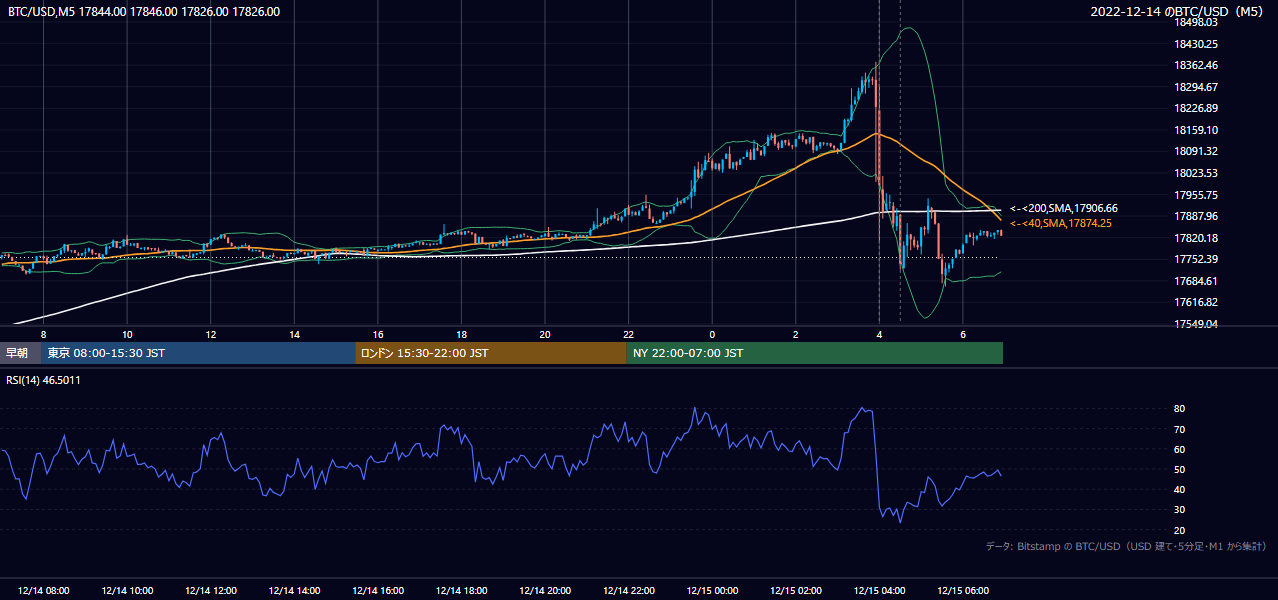Click hour label 16 under price chart
This screenshot has width=1278, height=600.
(x=377, y=334)
